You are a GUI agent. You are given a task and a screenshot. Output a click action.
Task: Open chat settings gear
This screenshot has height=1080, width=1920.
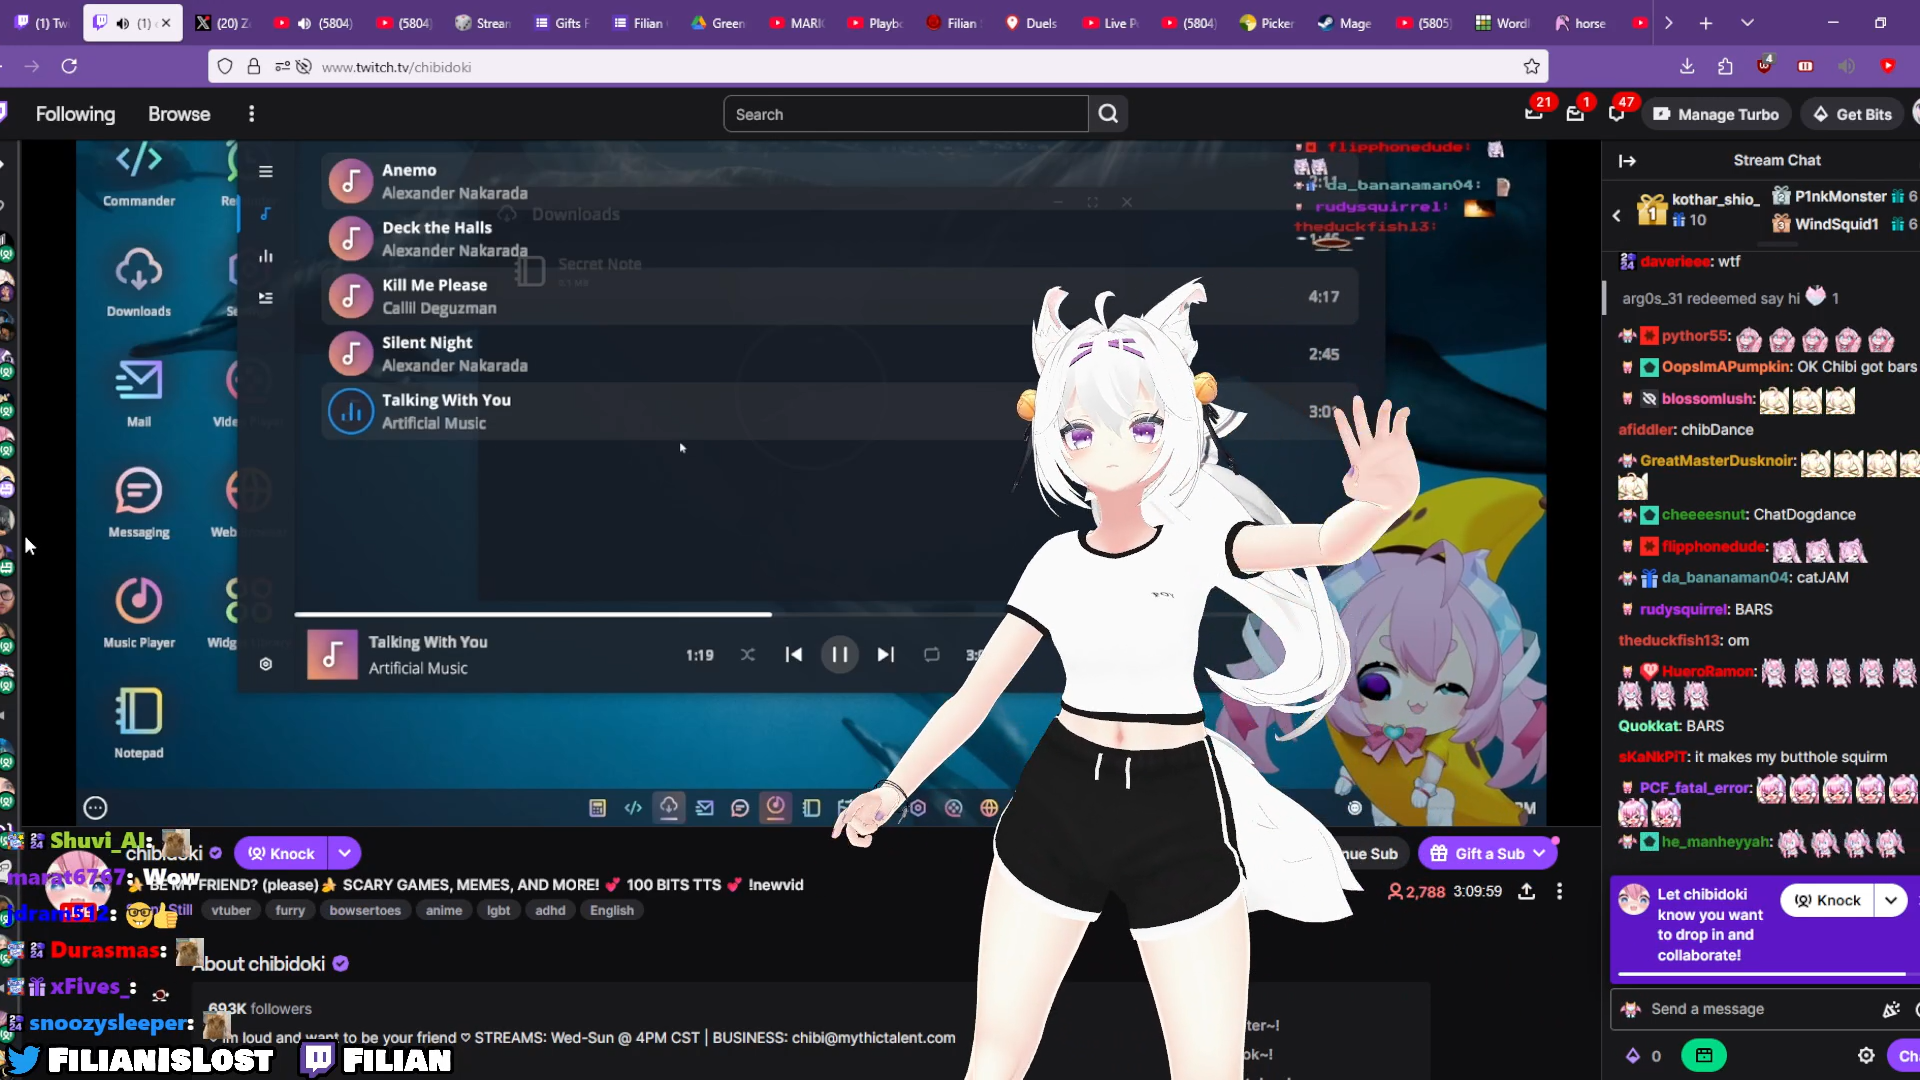click(x=1866, y=1055)
